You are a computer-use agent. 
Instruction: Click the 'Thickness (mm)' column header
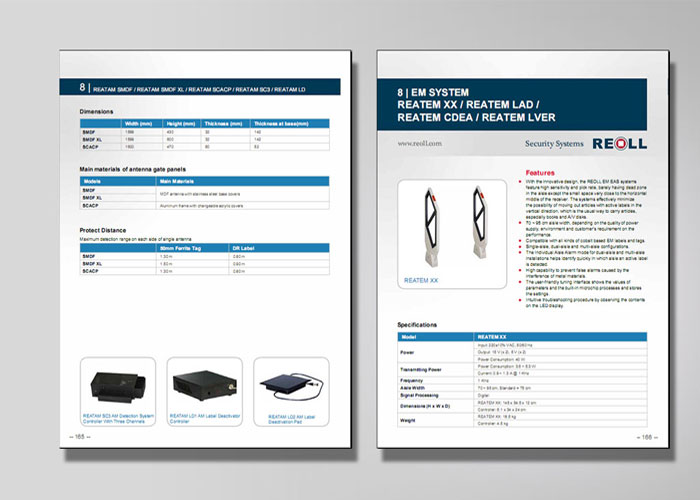(x=223, y=124)
